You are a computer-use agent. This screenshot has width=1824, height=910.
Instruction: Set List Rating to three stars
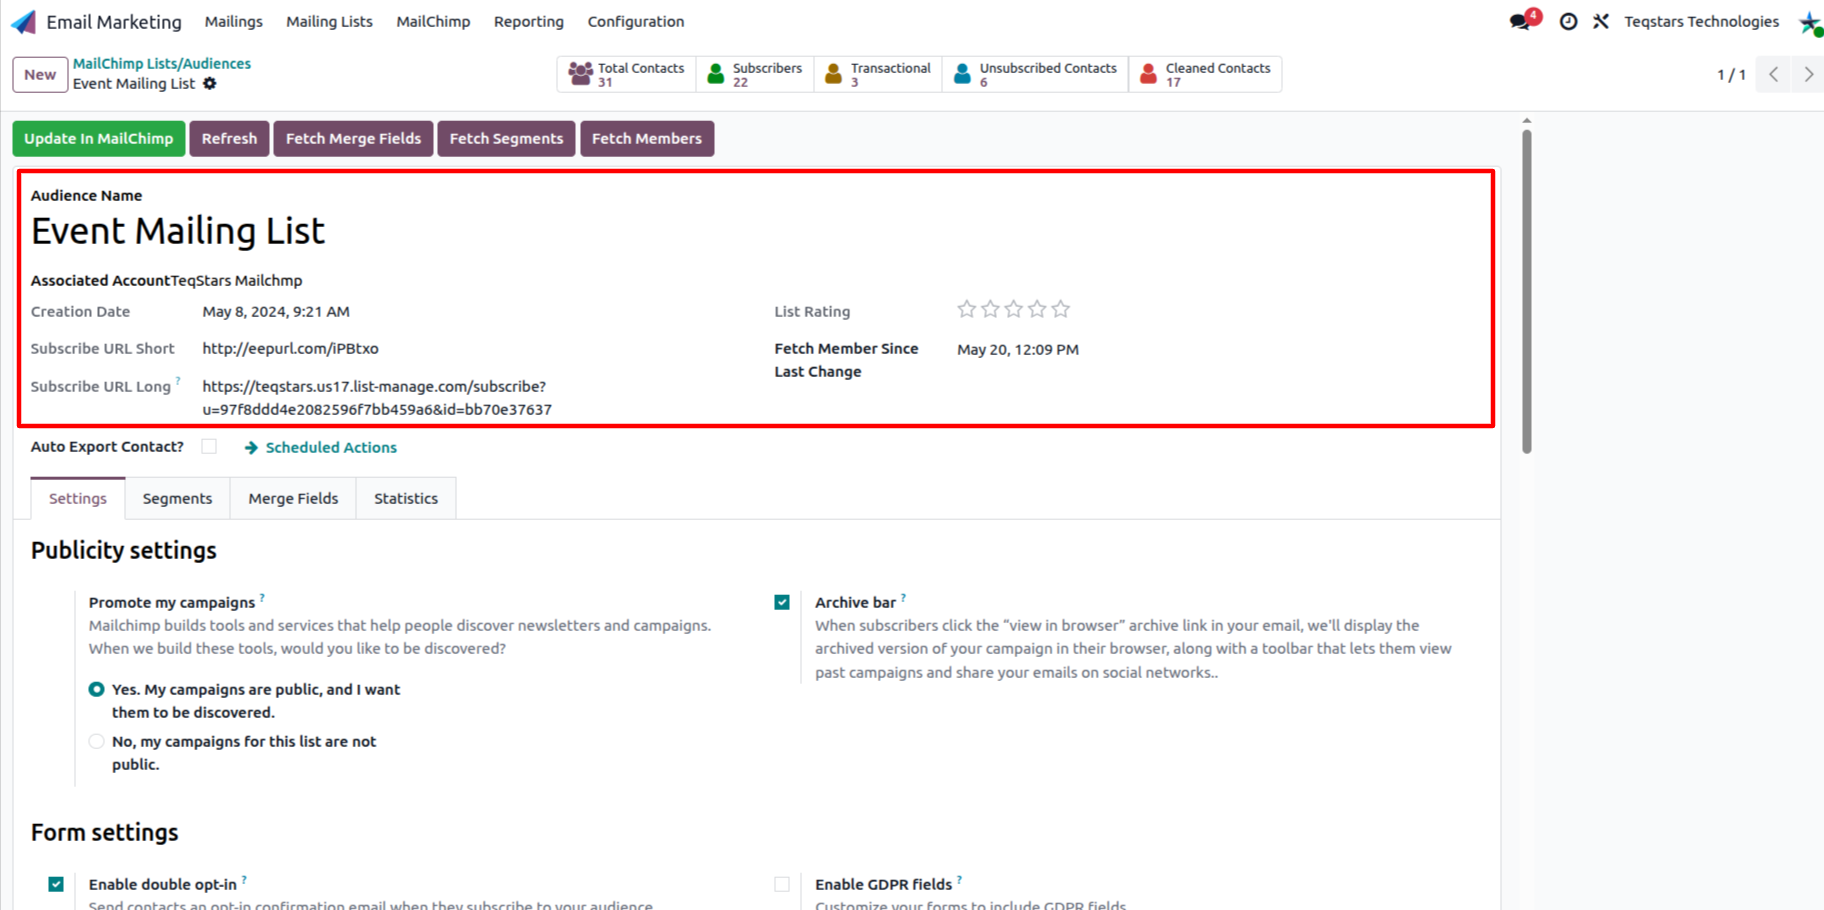pos(1014,310)
